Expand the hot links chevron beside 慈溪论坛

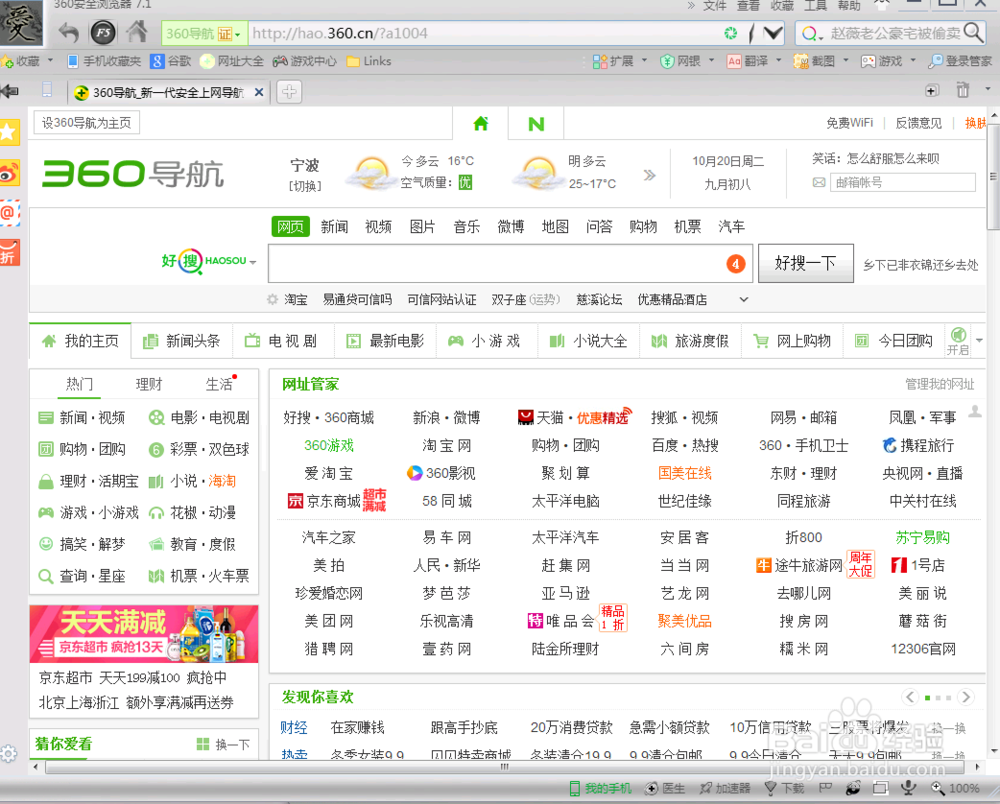(743, 298)
